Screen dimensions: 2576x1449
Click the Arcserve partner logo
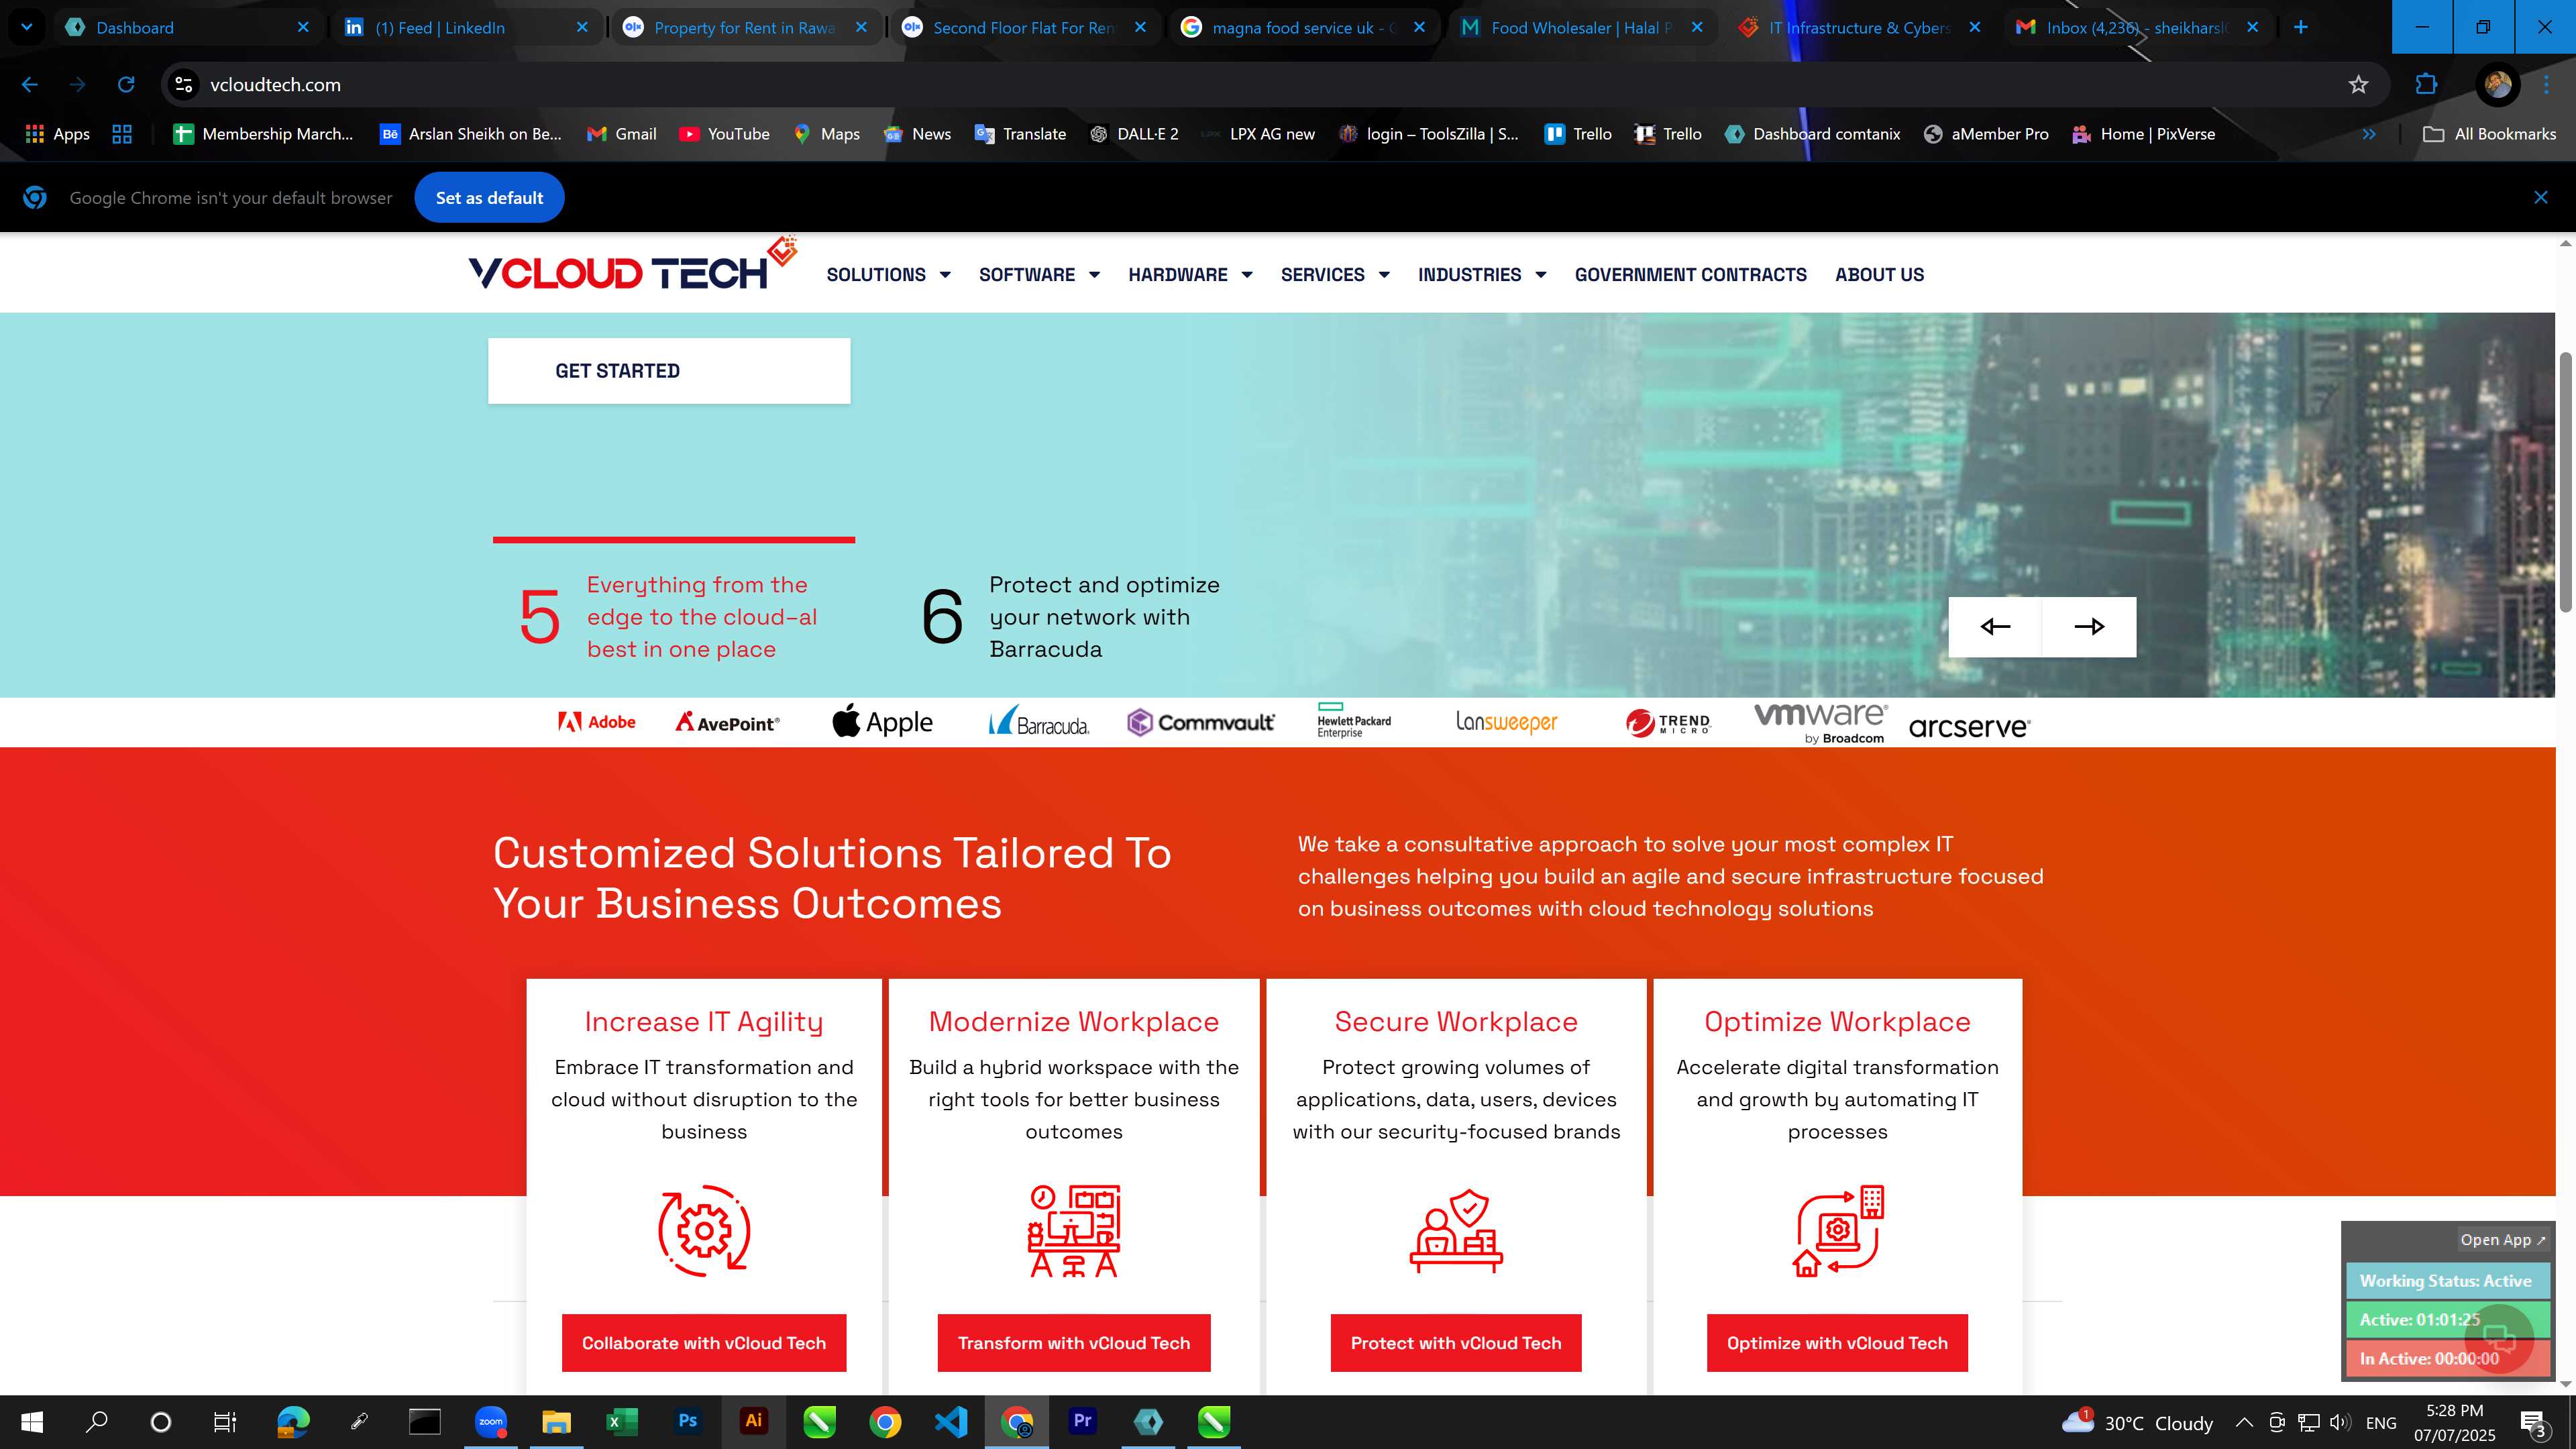click(x=1969, y=726)
